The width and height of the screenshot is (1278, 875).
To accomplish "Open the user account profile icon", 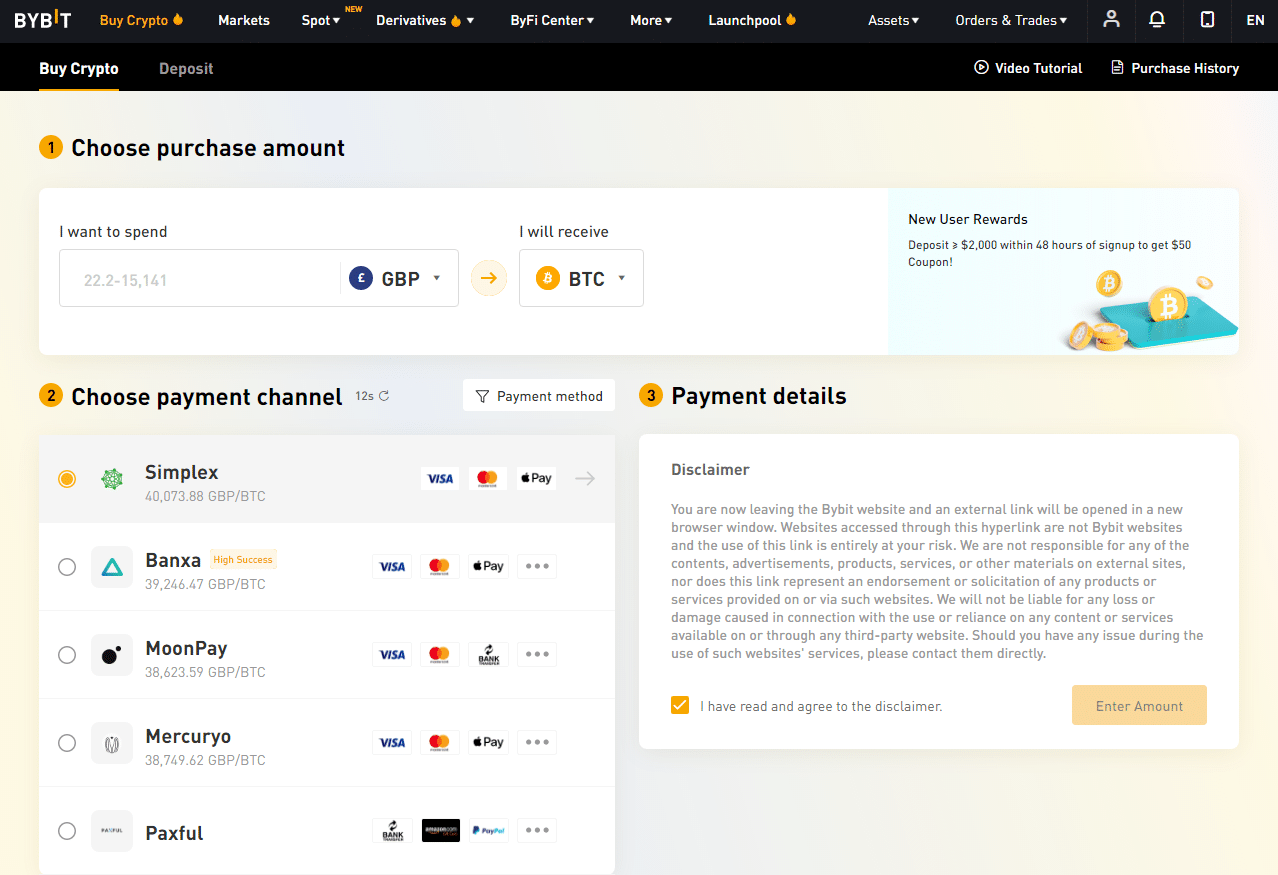I will (1111, 20).
